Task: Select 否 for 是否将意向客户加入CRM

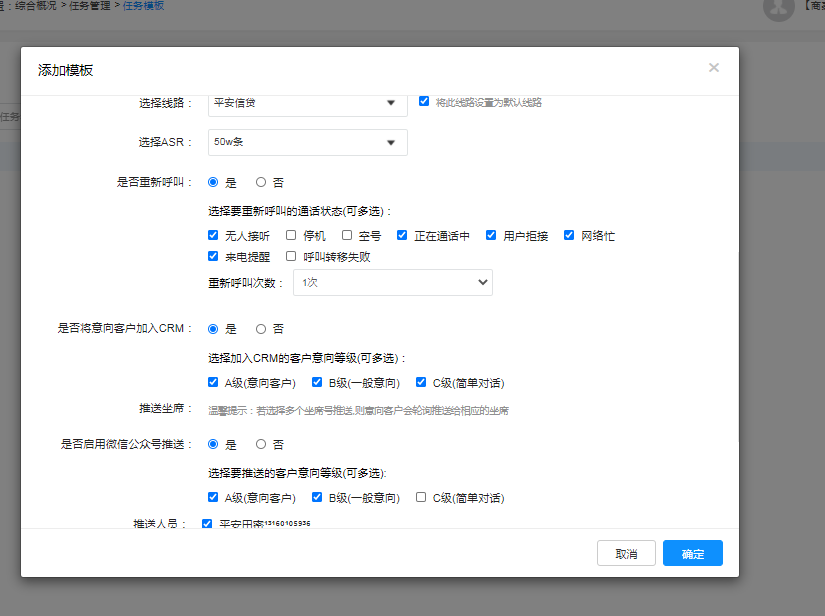Action: 261,329
